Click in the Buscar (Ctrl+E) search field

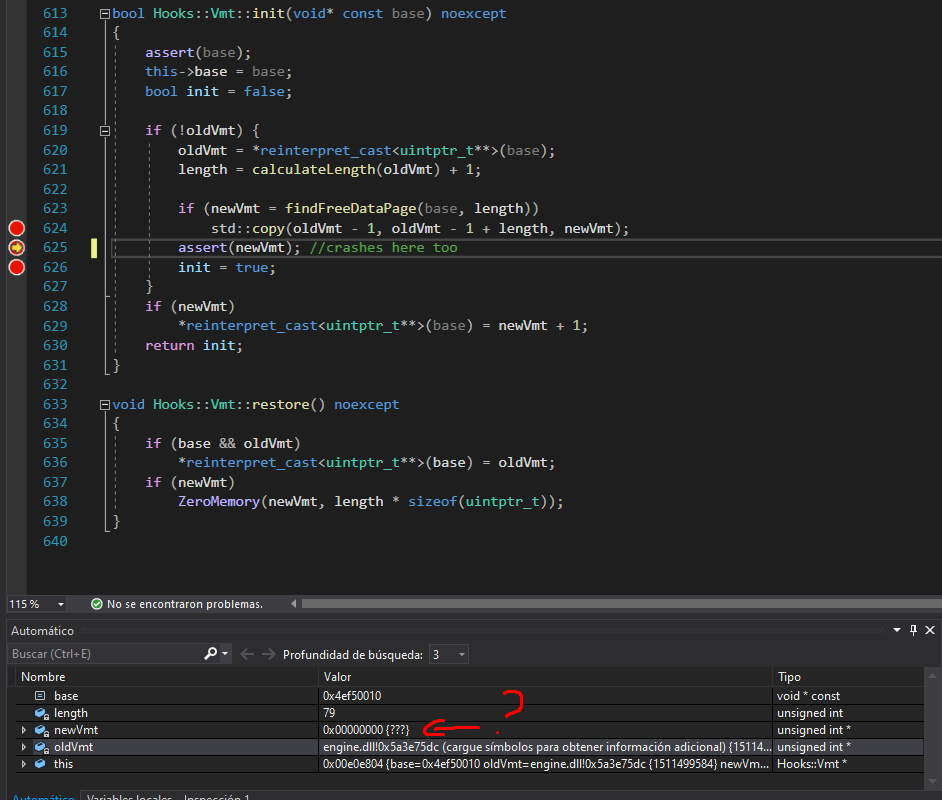[100, 654]
